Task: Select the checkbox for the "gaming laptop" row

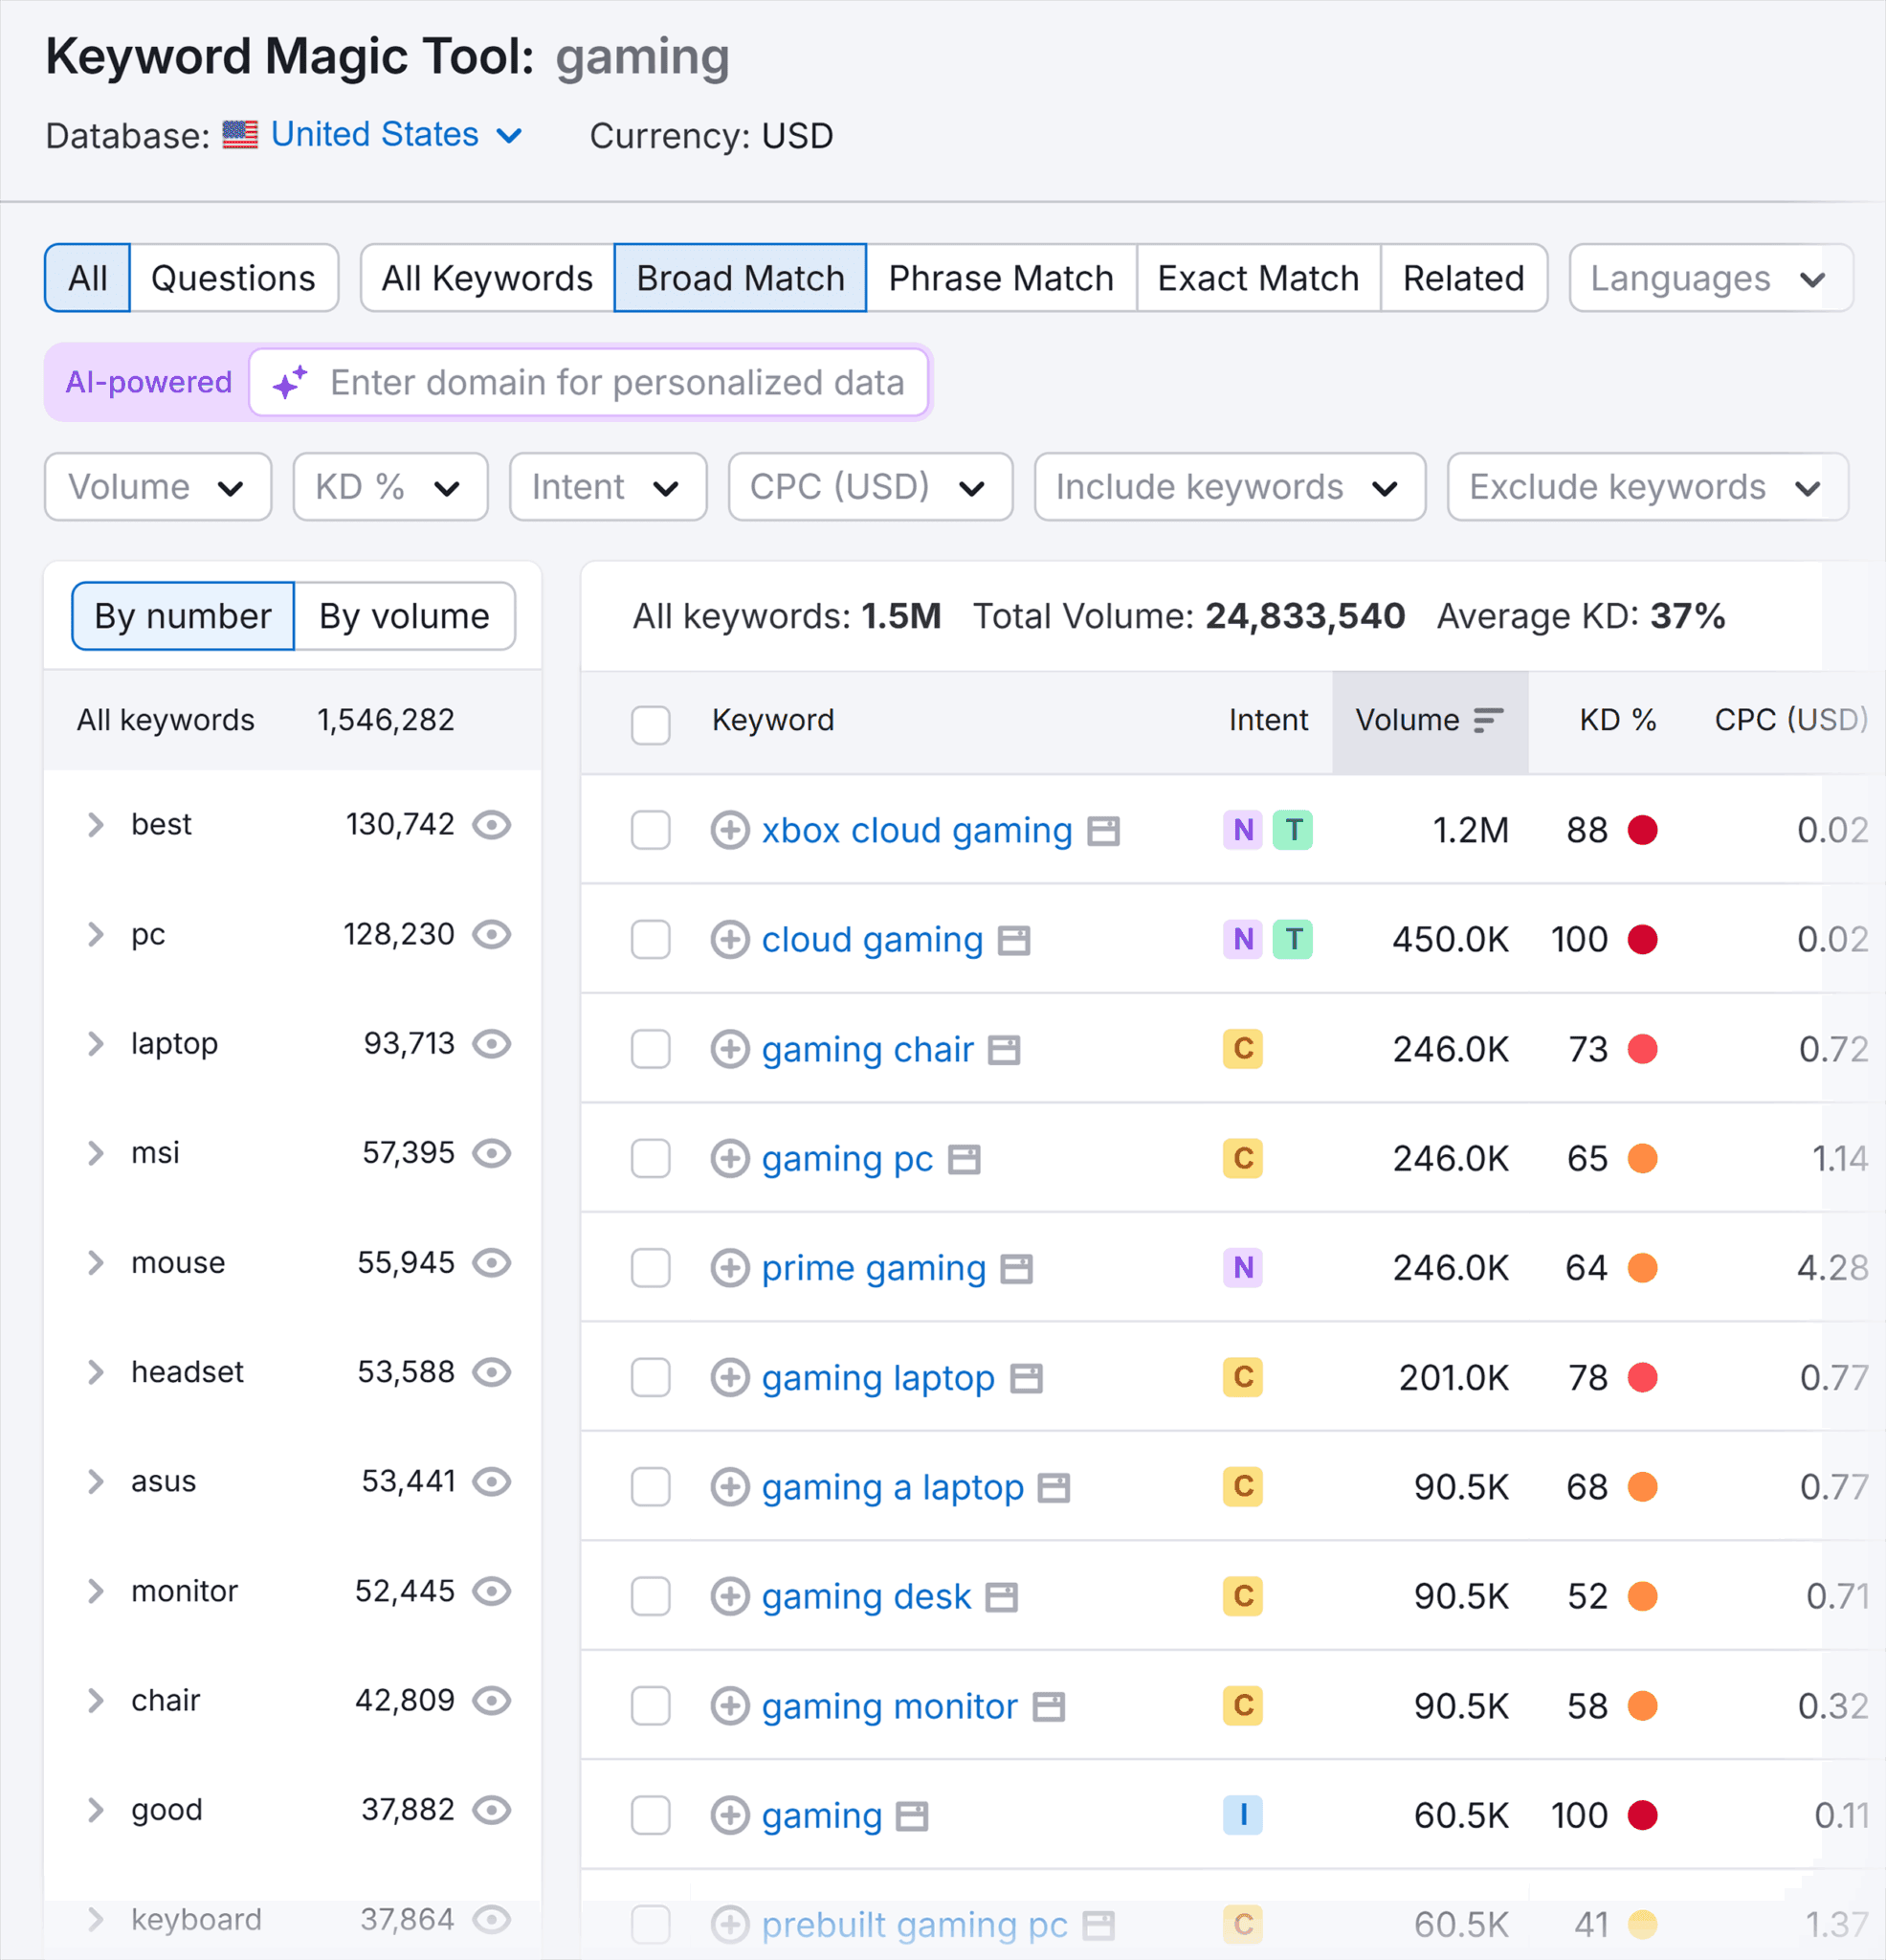Action: [650, 1377]
